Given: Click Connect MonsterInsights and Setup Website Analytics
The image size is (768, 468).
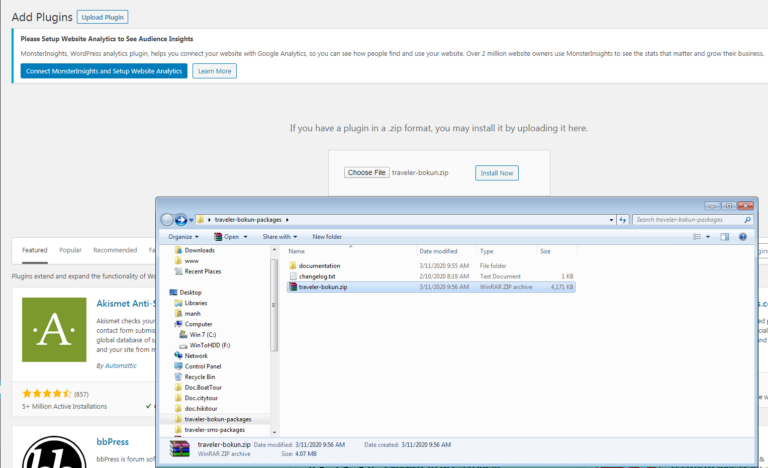Looking at the screenshot, I should (104, 71).
